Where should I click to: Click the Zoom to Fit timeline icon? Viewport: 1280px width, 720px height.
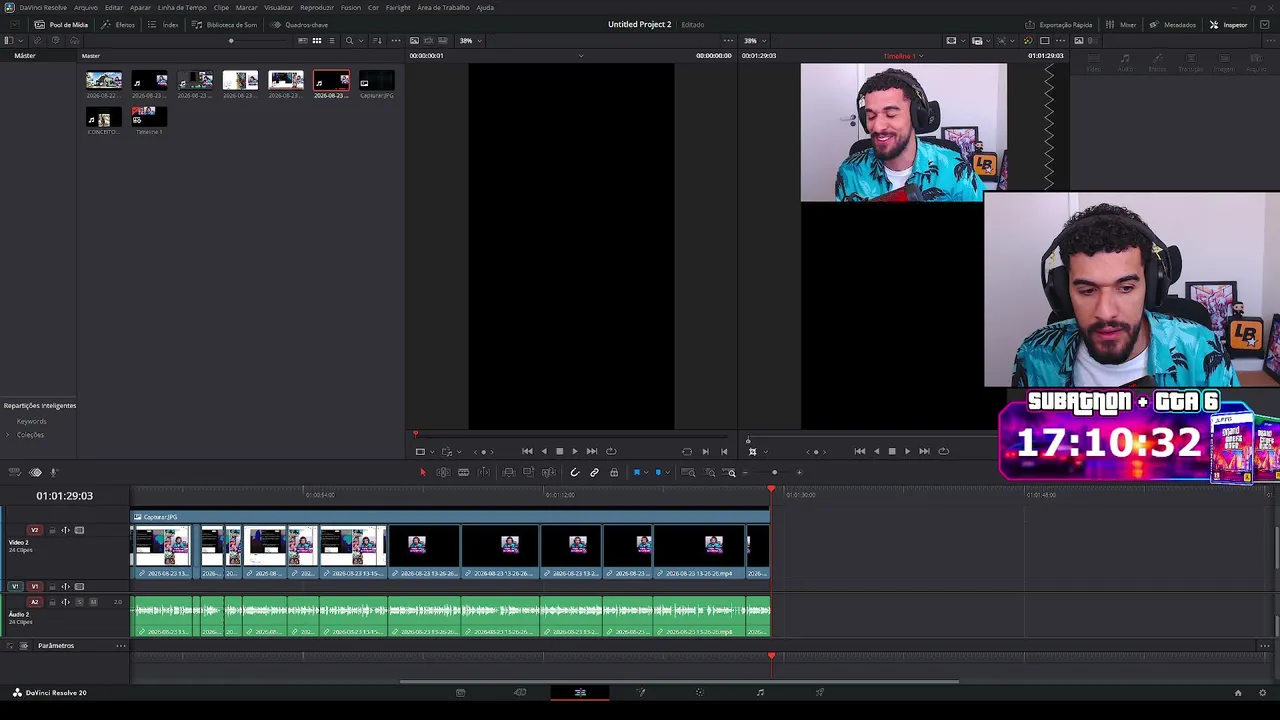pos(688,472)
